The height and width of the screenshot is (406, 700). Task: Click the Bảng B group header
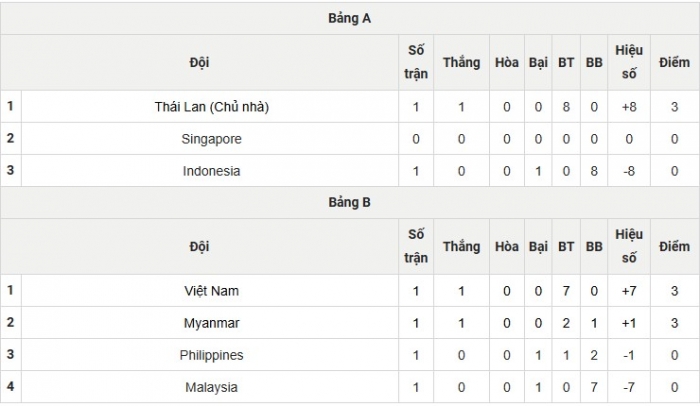click(x=350, y=203)
